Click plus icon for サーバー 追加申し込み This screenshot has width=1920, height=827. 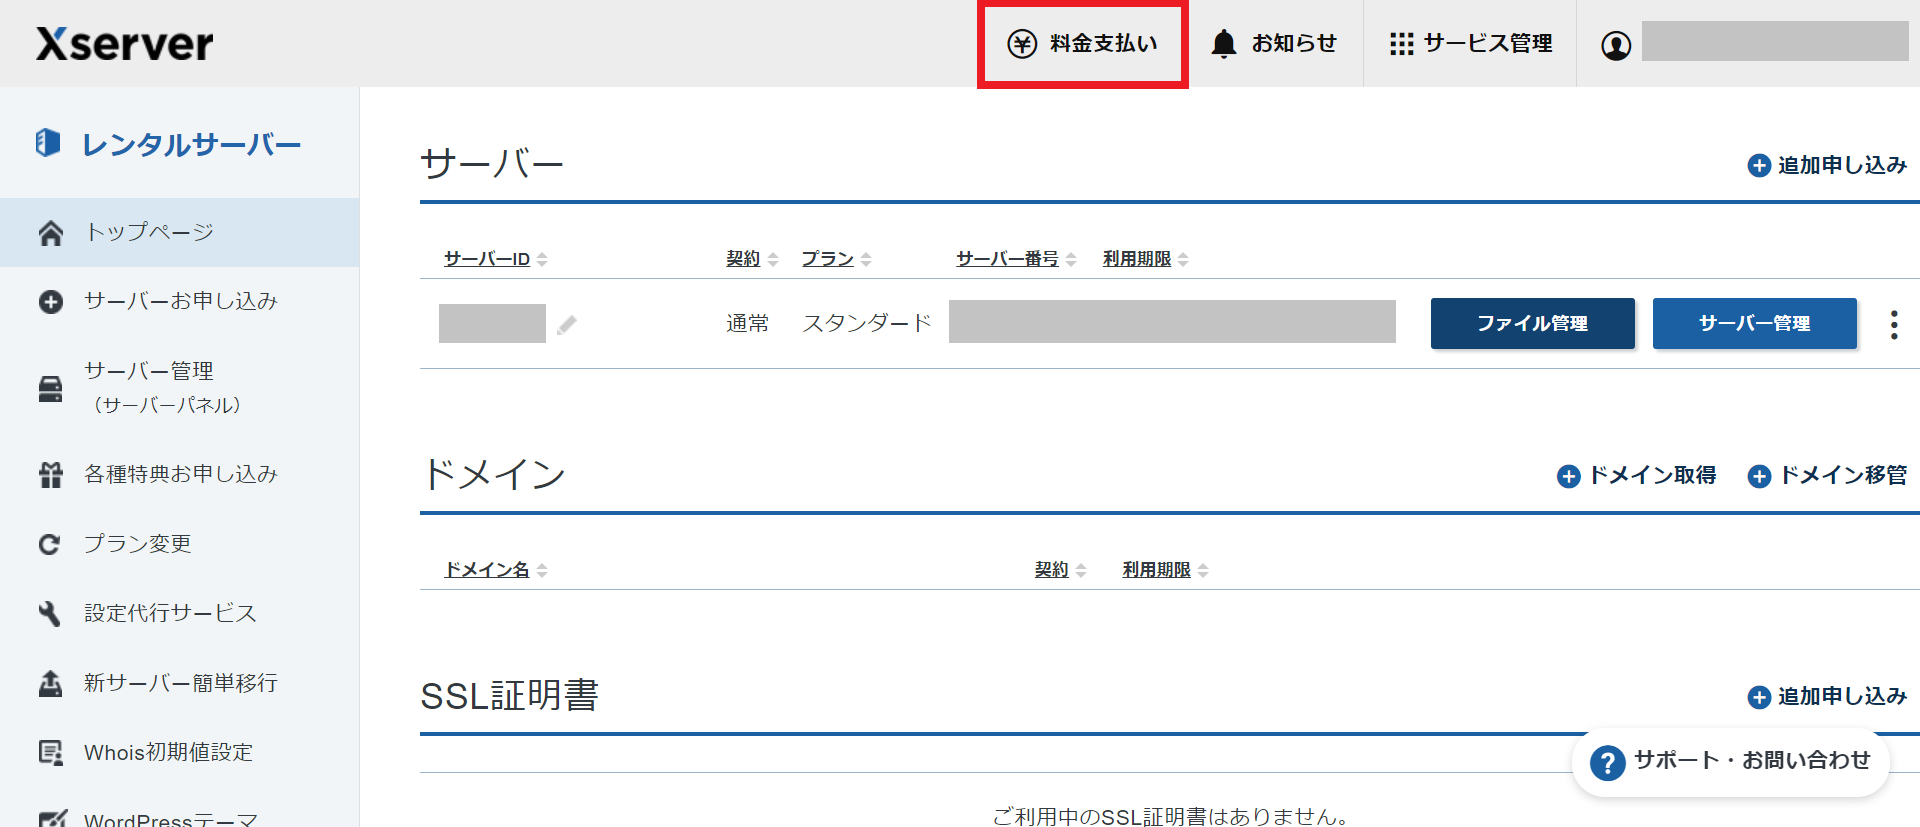point(1759,166)
